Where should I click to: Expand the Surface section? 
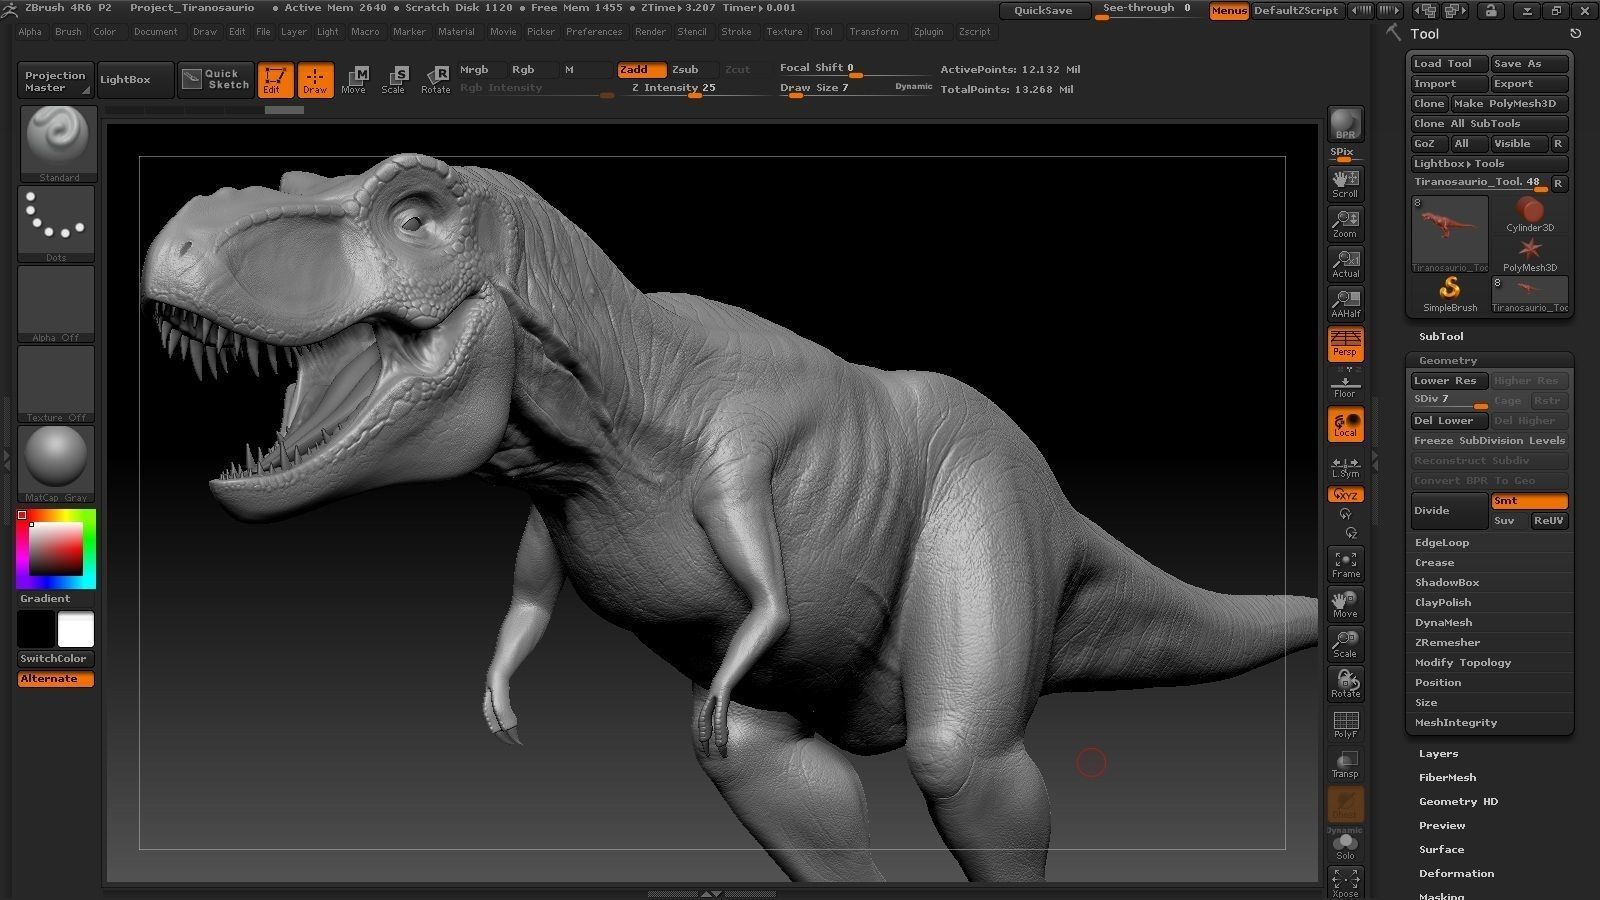(1441, 849)
